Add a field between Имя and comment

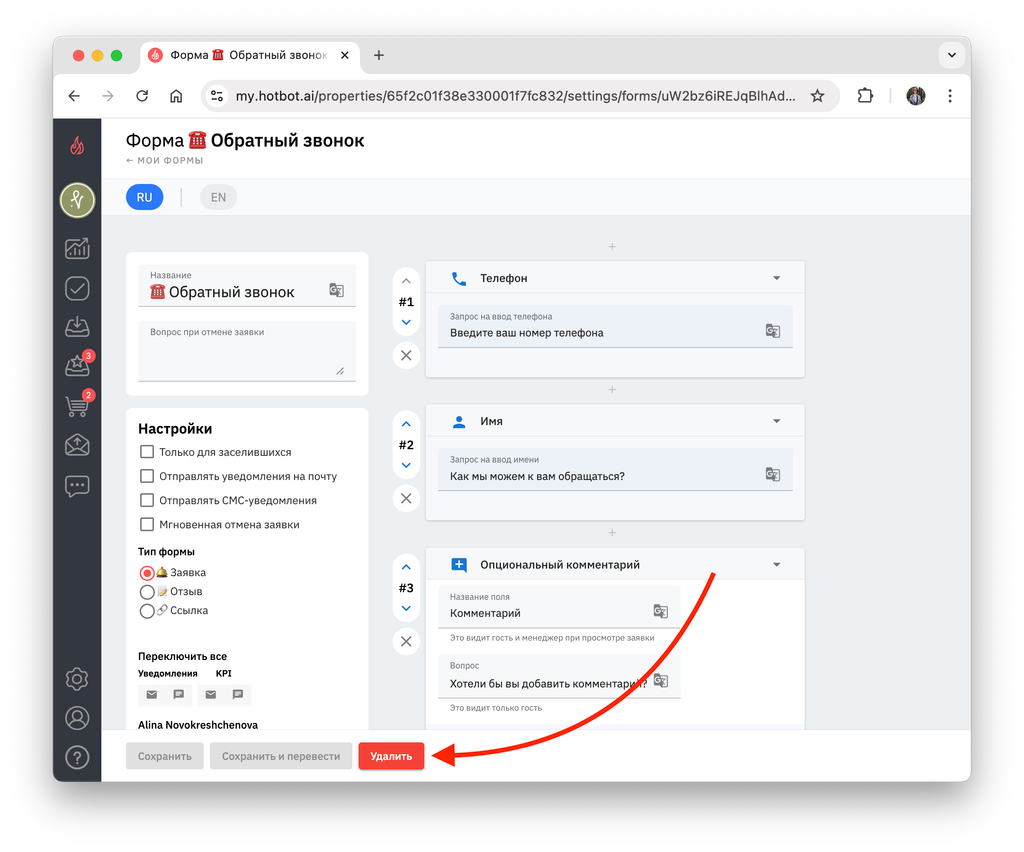[612, 533]
